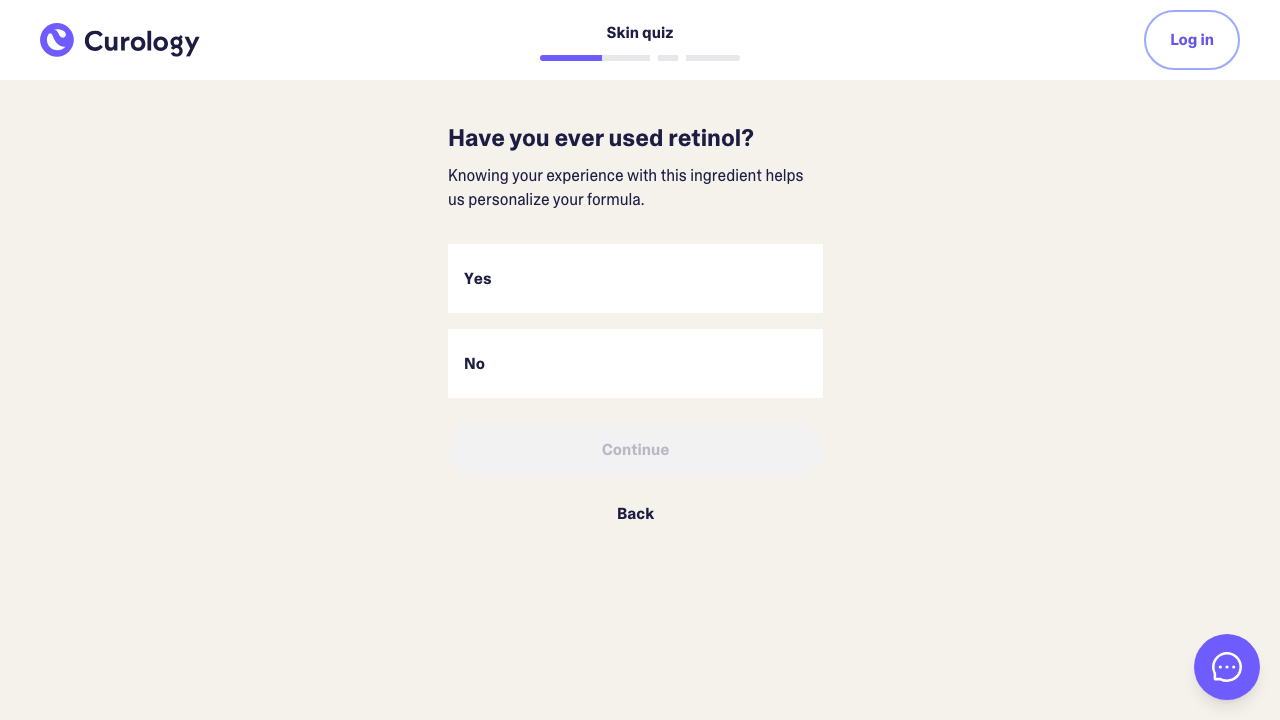1280x720 pixels.
Task: Click the last gray progress segment
Action: click(713, 58)
